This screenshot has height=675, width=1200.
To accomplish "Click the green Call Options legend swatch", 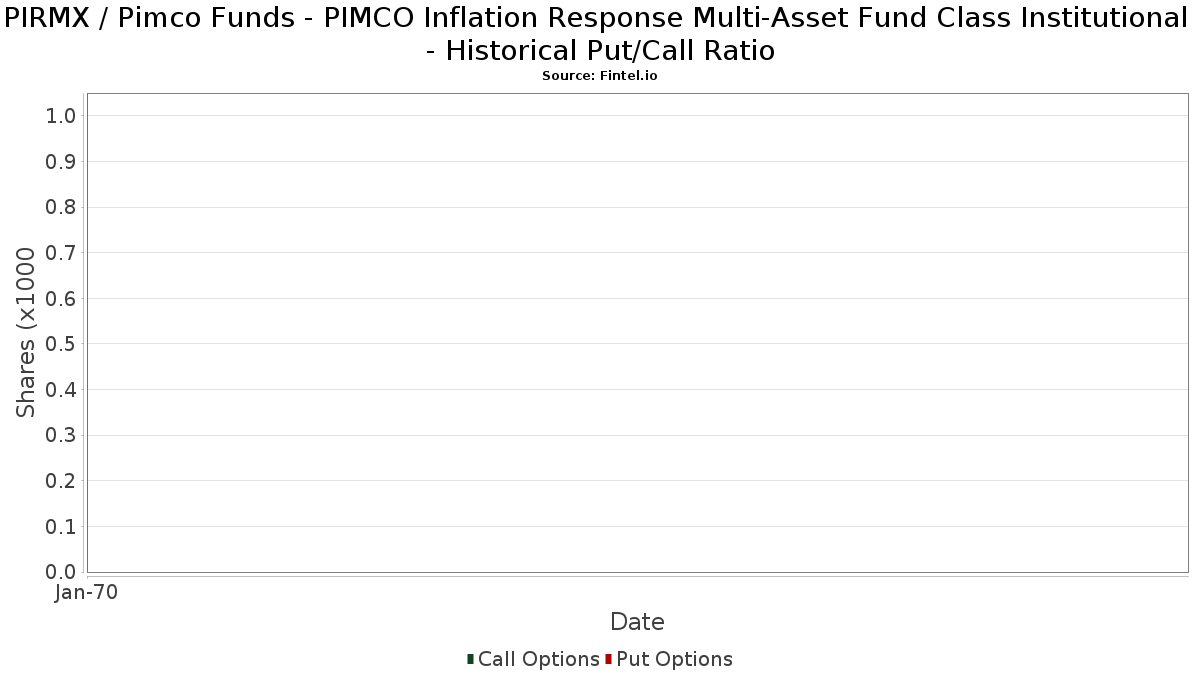I will pos(470,659).
